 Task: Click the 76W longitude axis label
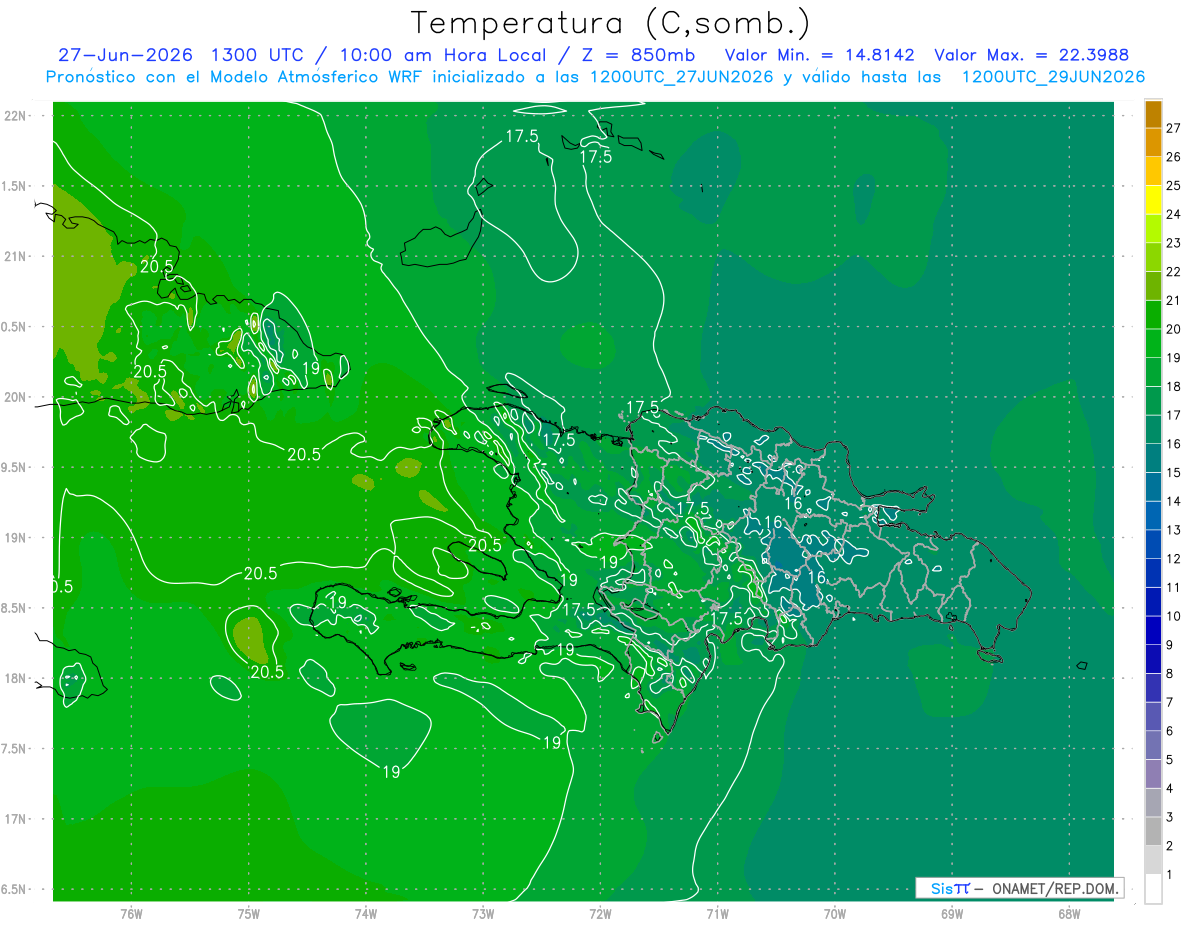131,913
